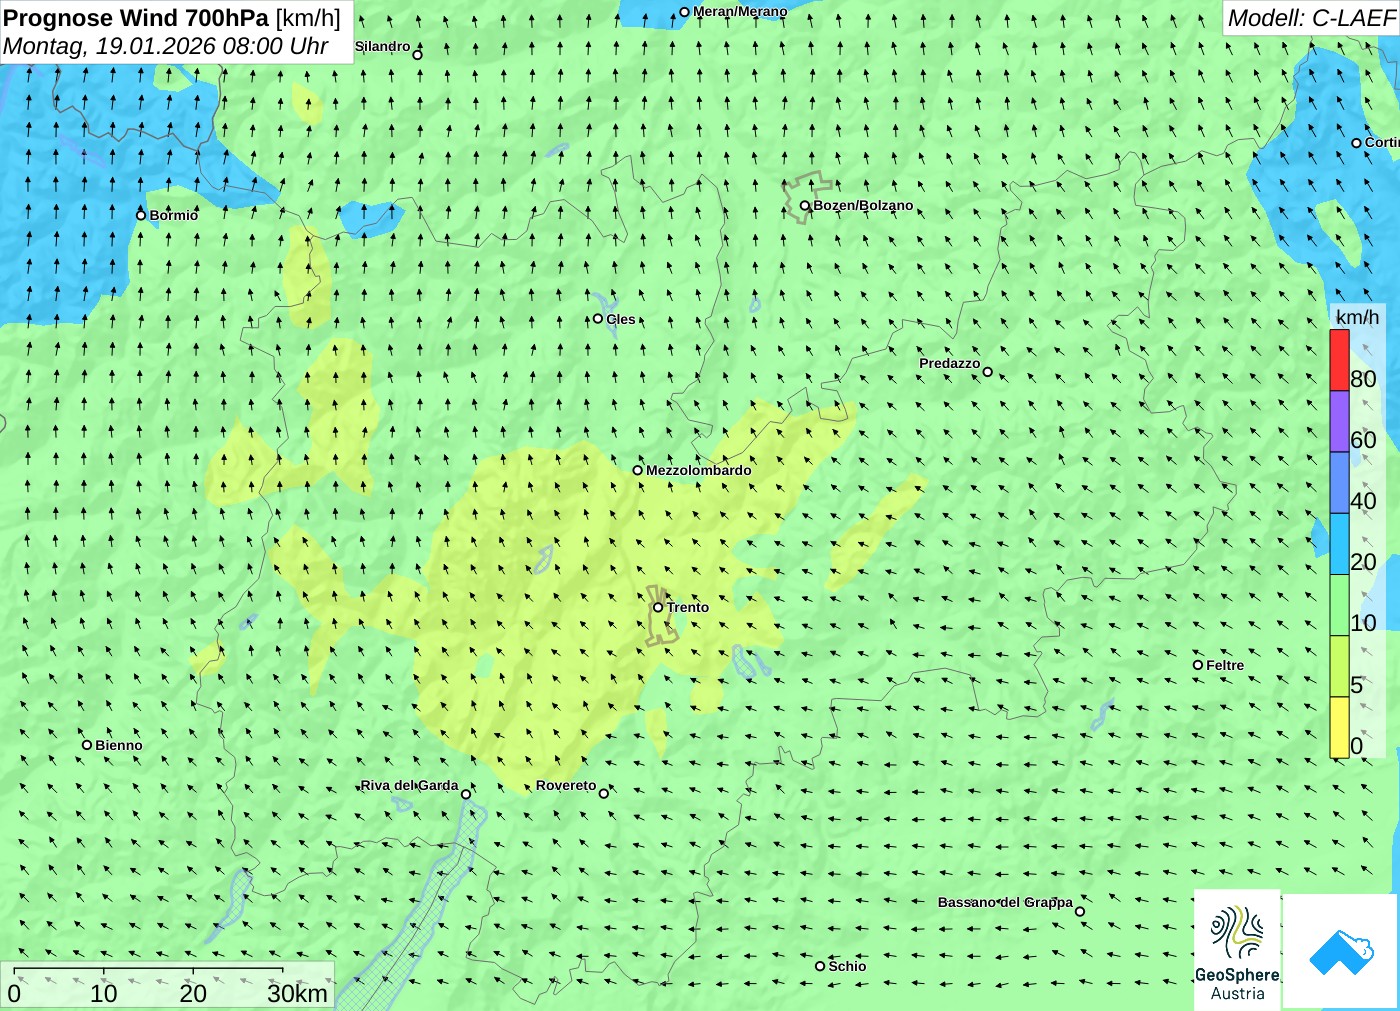The width and height of the screenshot is (1400, 1011).
Task: Select the purple 60–80 km/h legend swatch
Action: click(x=1339, y=422)
